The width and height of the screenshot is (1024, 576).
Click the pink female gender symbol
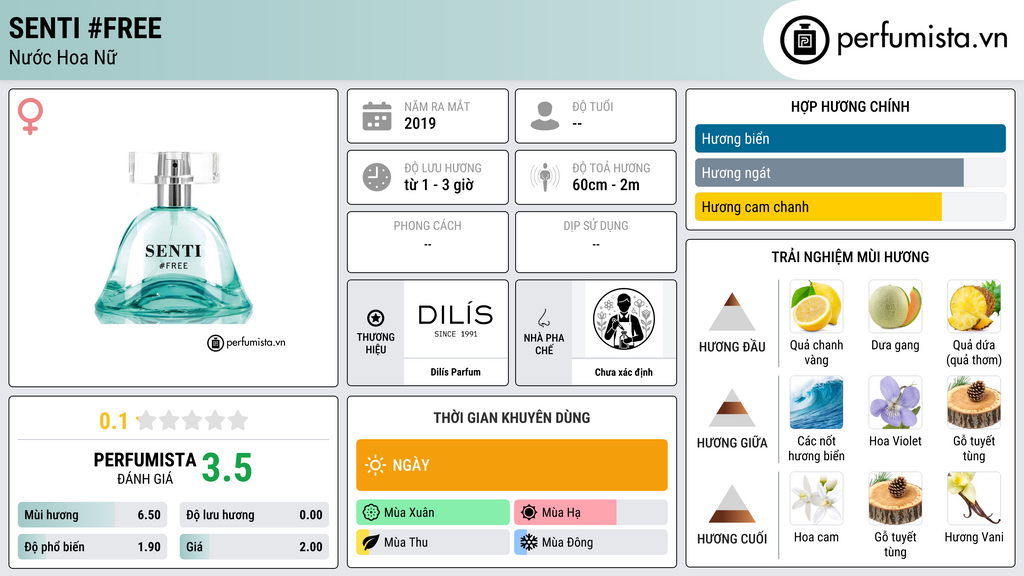30,116
